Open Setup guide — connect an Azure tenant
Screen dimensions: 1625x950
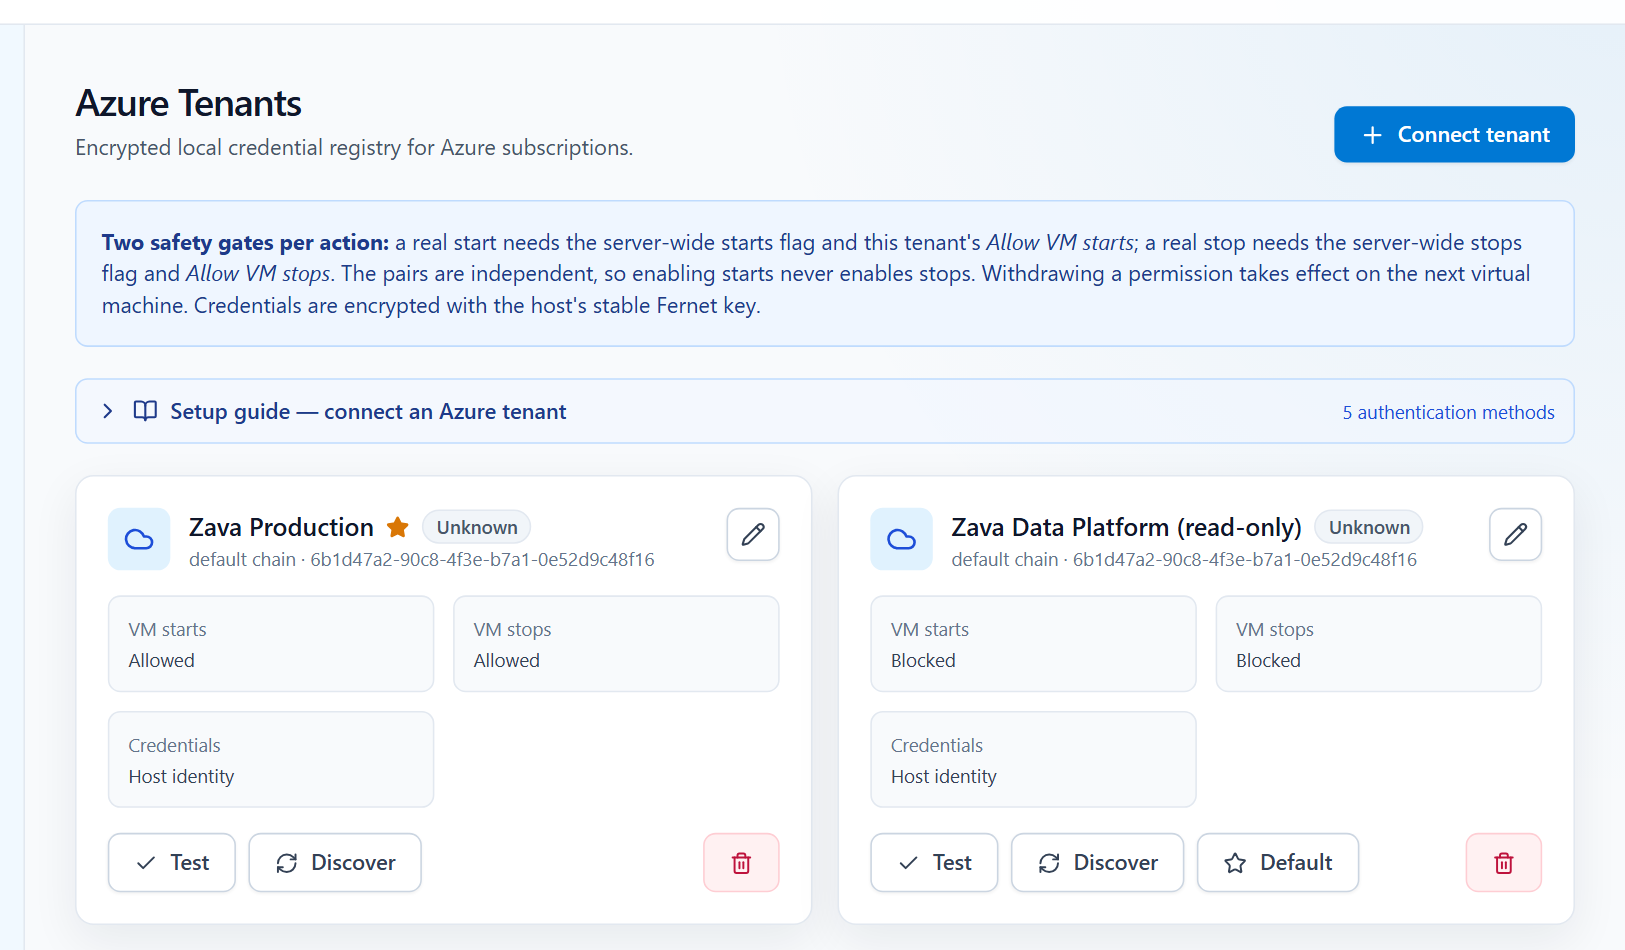click(368, 411)
